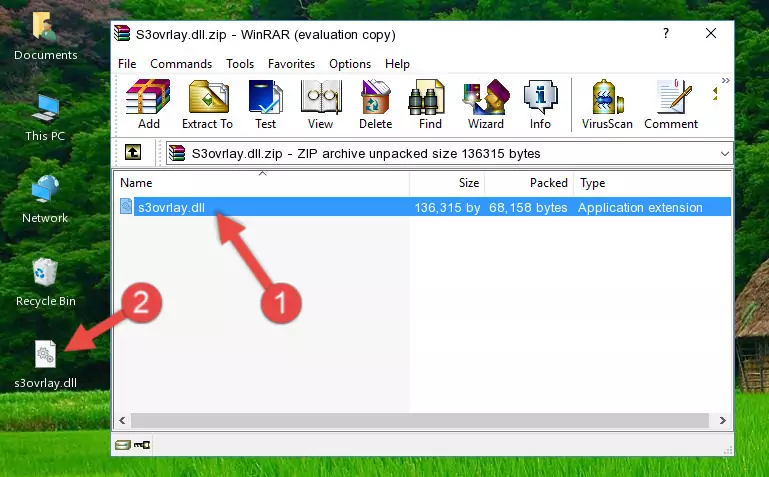
Task: Open the Help menu
Action: [397, 64]
